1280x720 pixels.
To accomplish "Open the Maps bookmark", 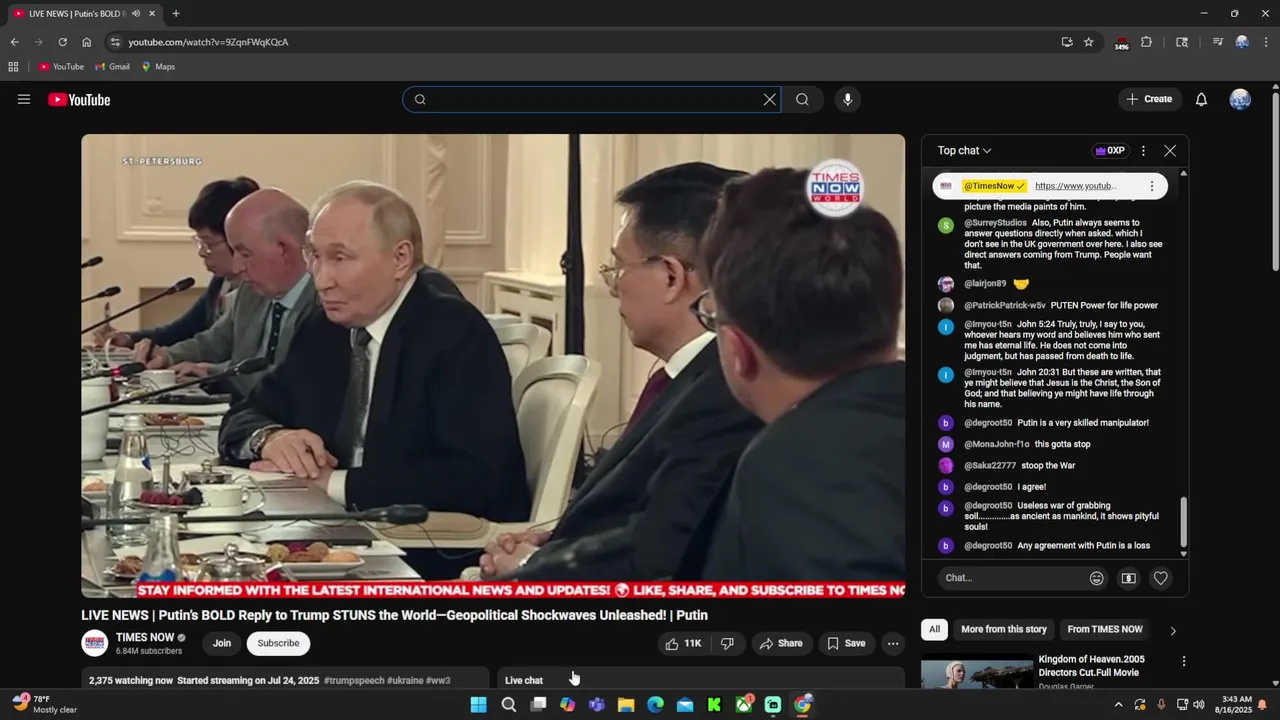I will coord(158,66).
